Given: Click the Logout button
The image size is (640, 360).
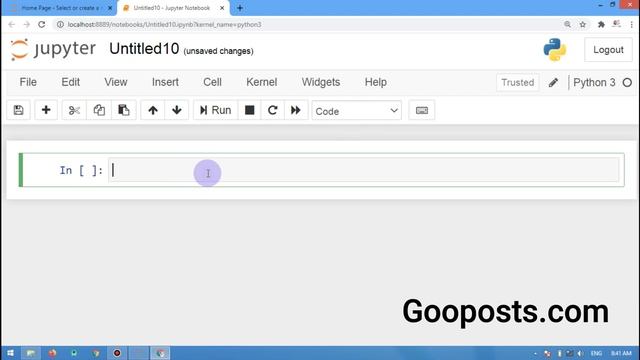Looking at the screenshot, I should (608, 50).
